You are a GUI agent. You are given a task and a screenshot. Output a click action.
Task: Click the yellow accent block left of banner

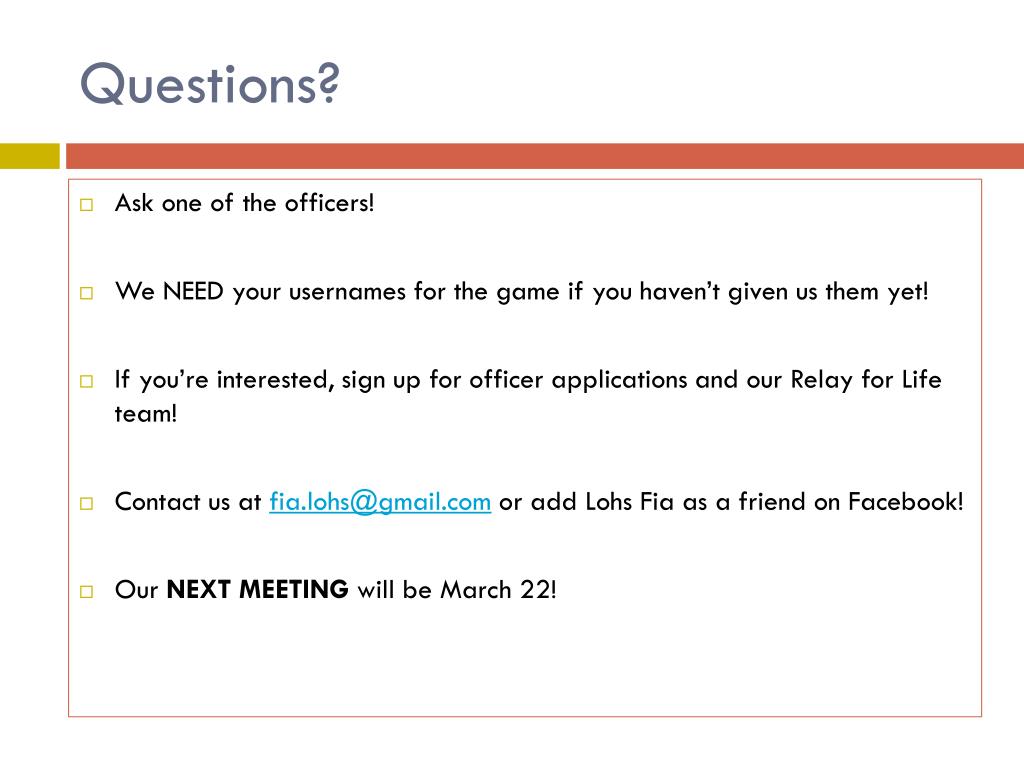(29, 156)
